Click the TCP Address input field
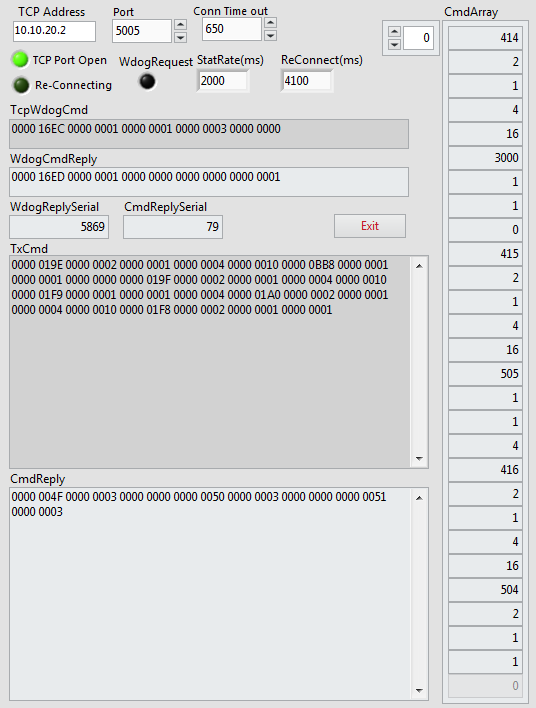Viewport: 536px width, 708px height. coord(54,31)
